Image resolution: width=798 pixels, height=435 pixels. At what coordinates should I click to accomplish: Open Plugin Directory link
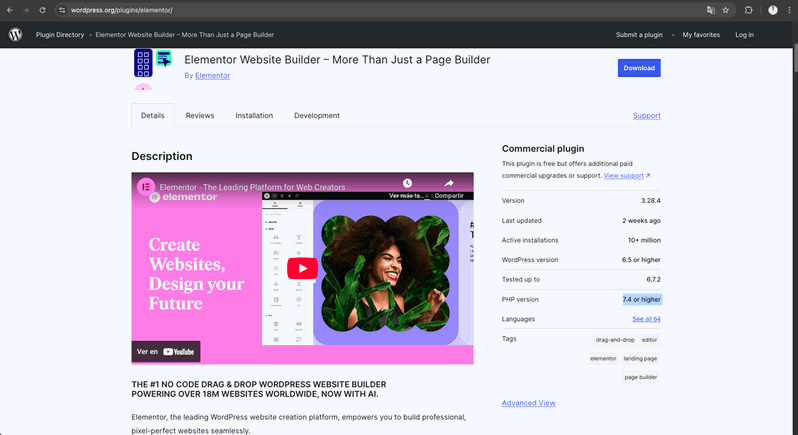point(60,35)
